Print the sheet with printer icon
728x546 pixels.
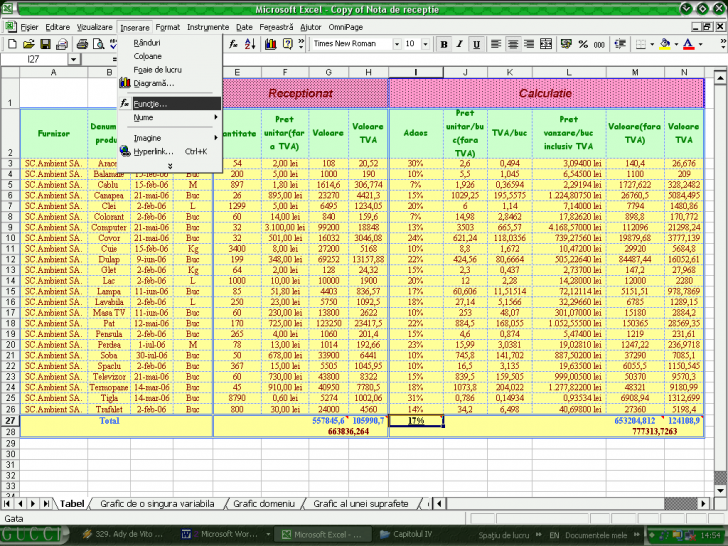[82, 44]
